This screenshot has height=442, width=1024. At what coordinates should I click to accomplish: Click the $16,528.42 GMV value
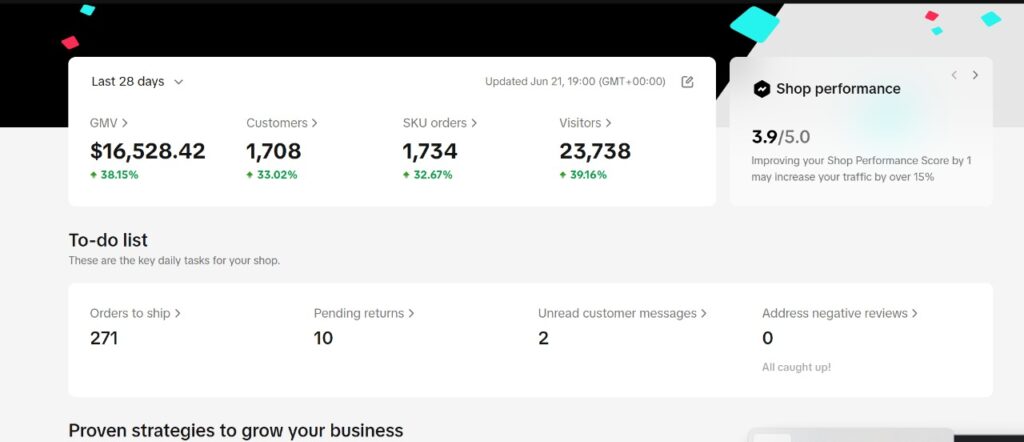point(147,151)
